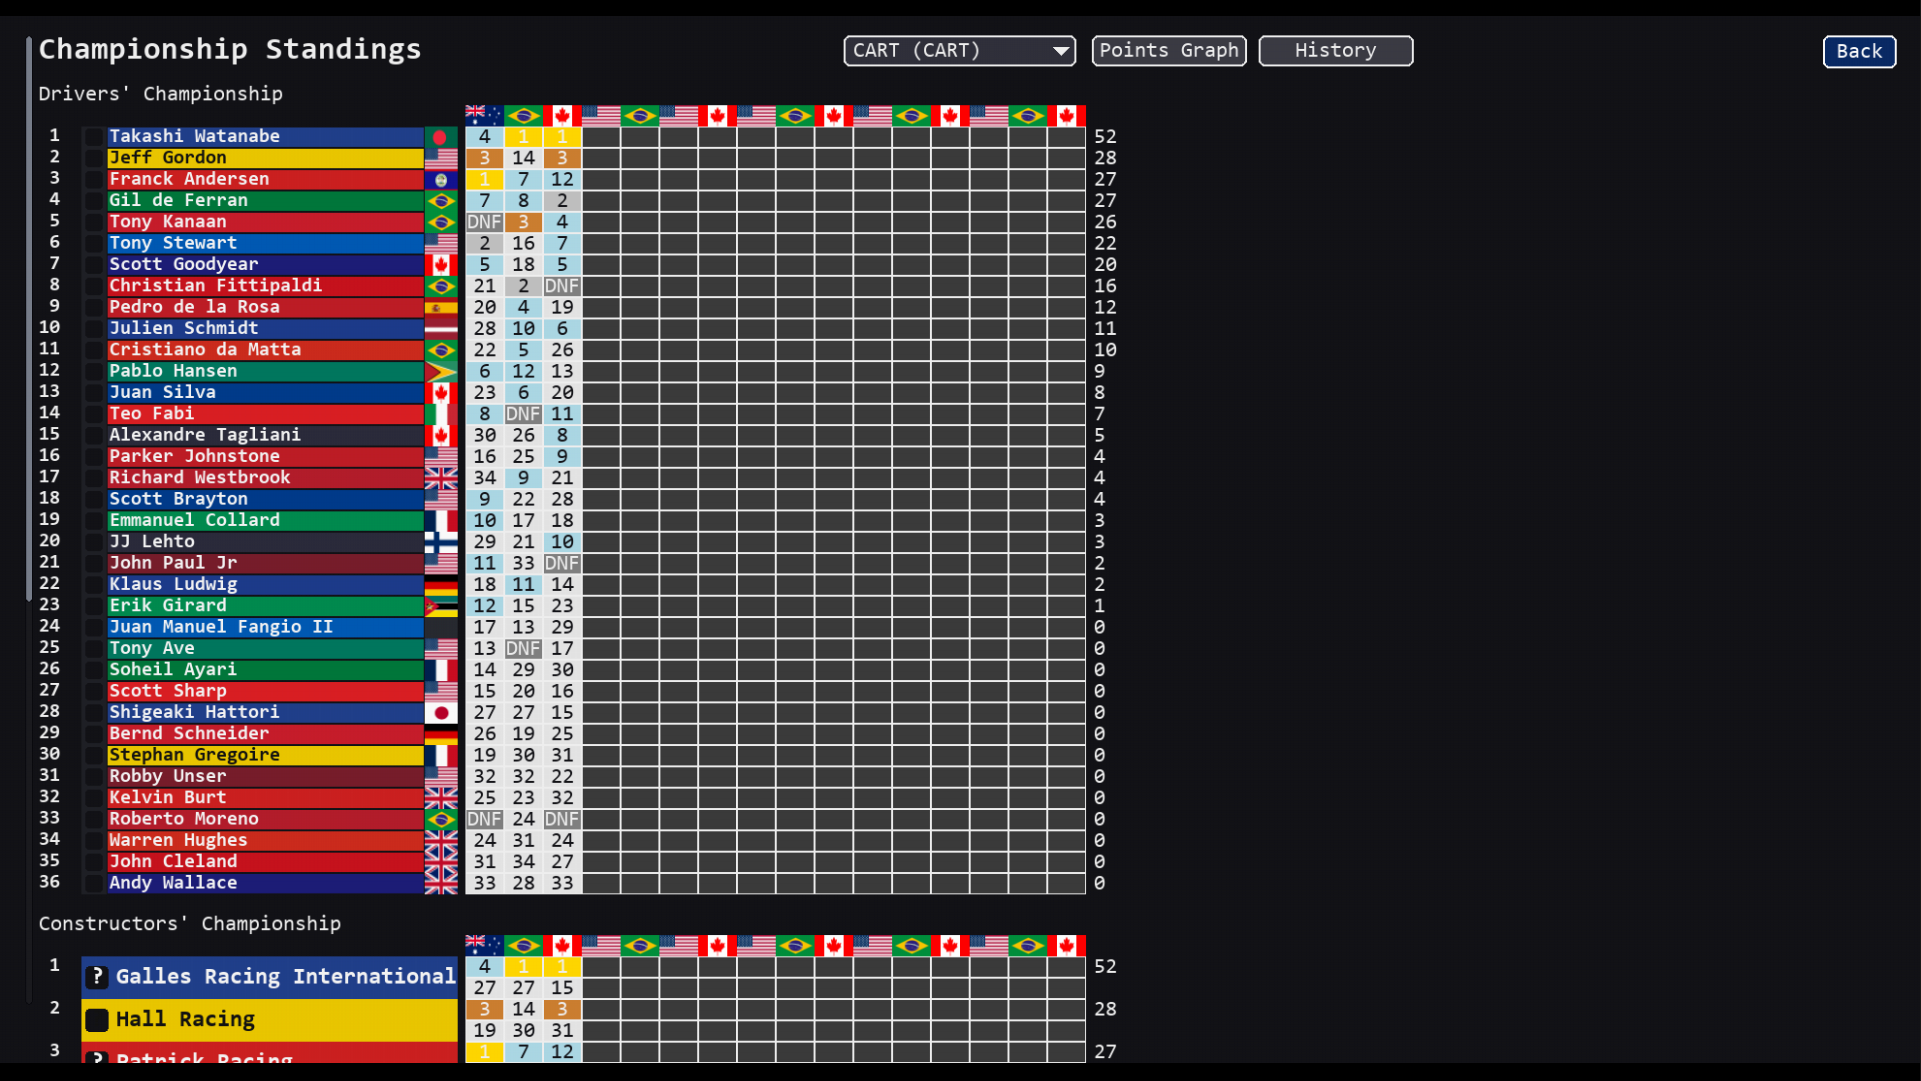Click Franck Andersen's nationality flag
The image size is (1921, 1081).
tap(441, 180)
